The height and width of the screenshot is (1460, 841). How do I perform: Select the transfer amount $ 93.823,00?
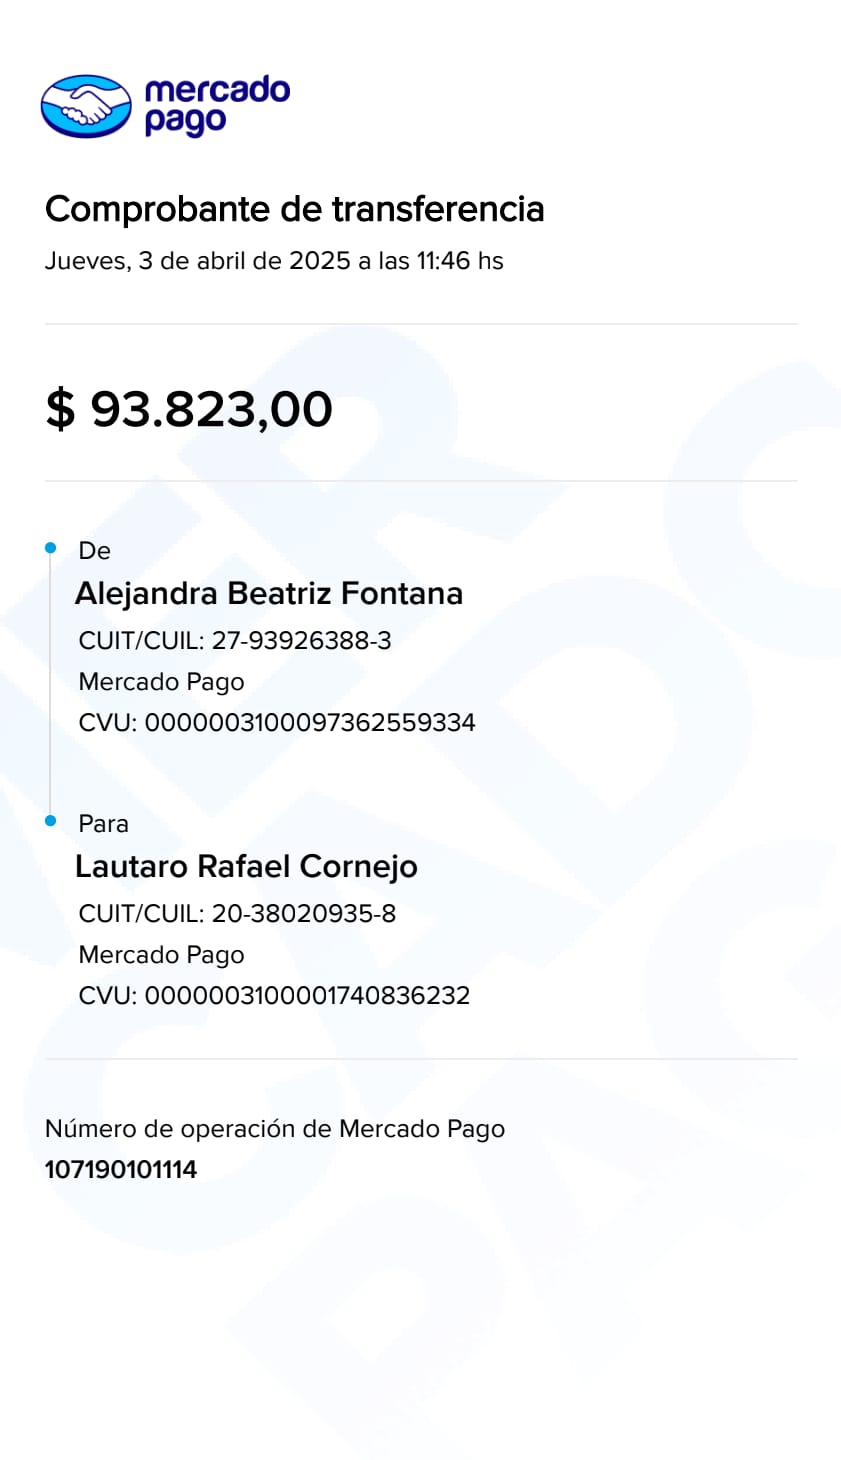point(189,409)
